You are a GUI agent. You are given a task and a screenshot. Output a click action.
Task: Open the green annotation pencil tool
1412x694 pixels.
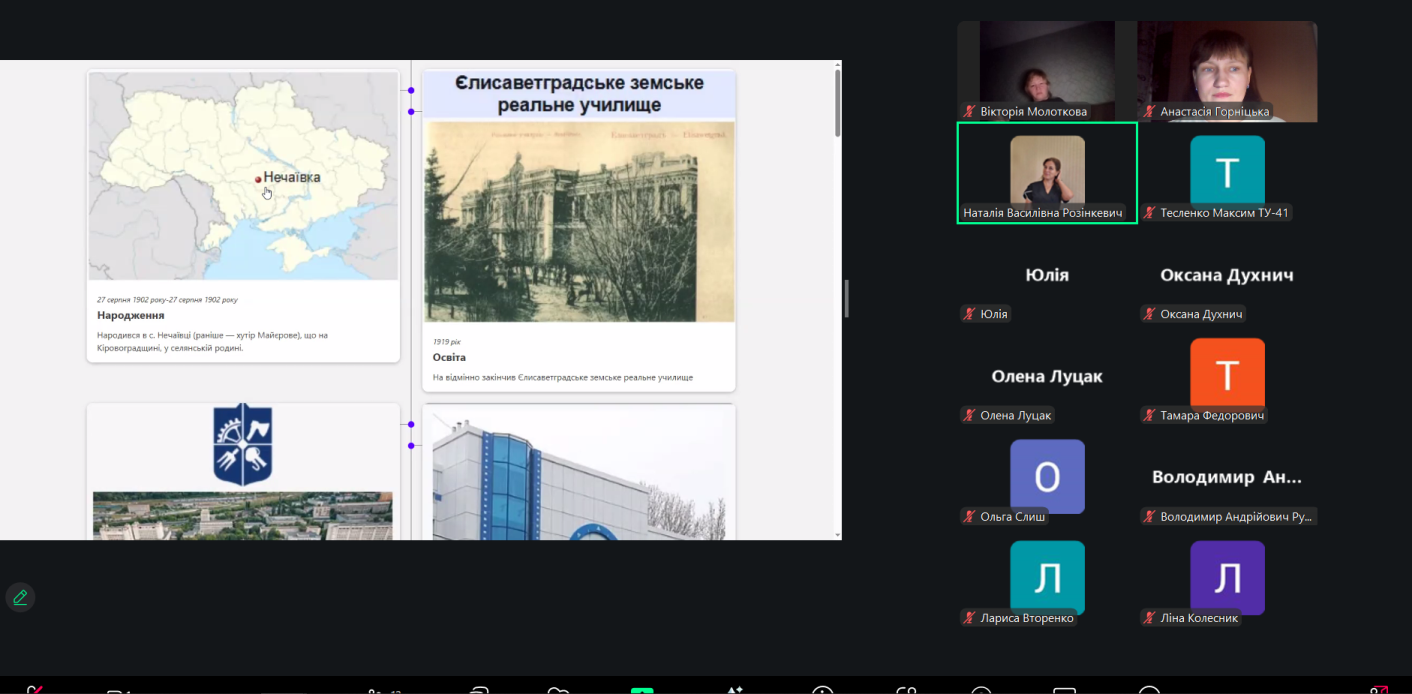click(x=20, y=598)
